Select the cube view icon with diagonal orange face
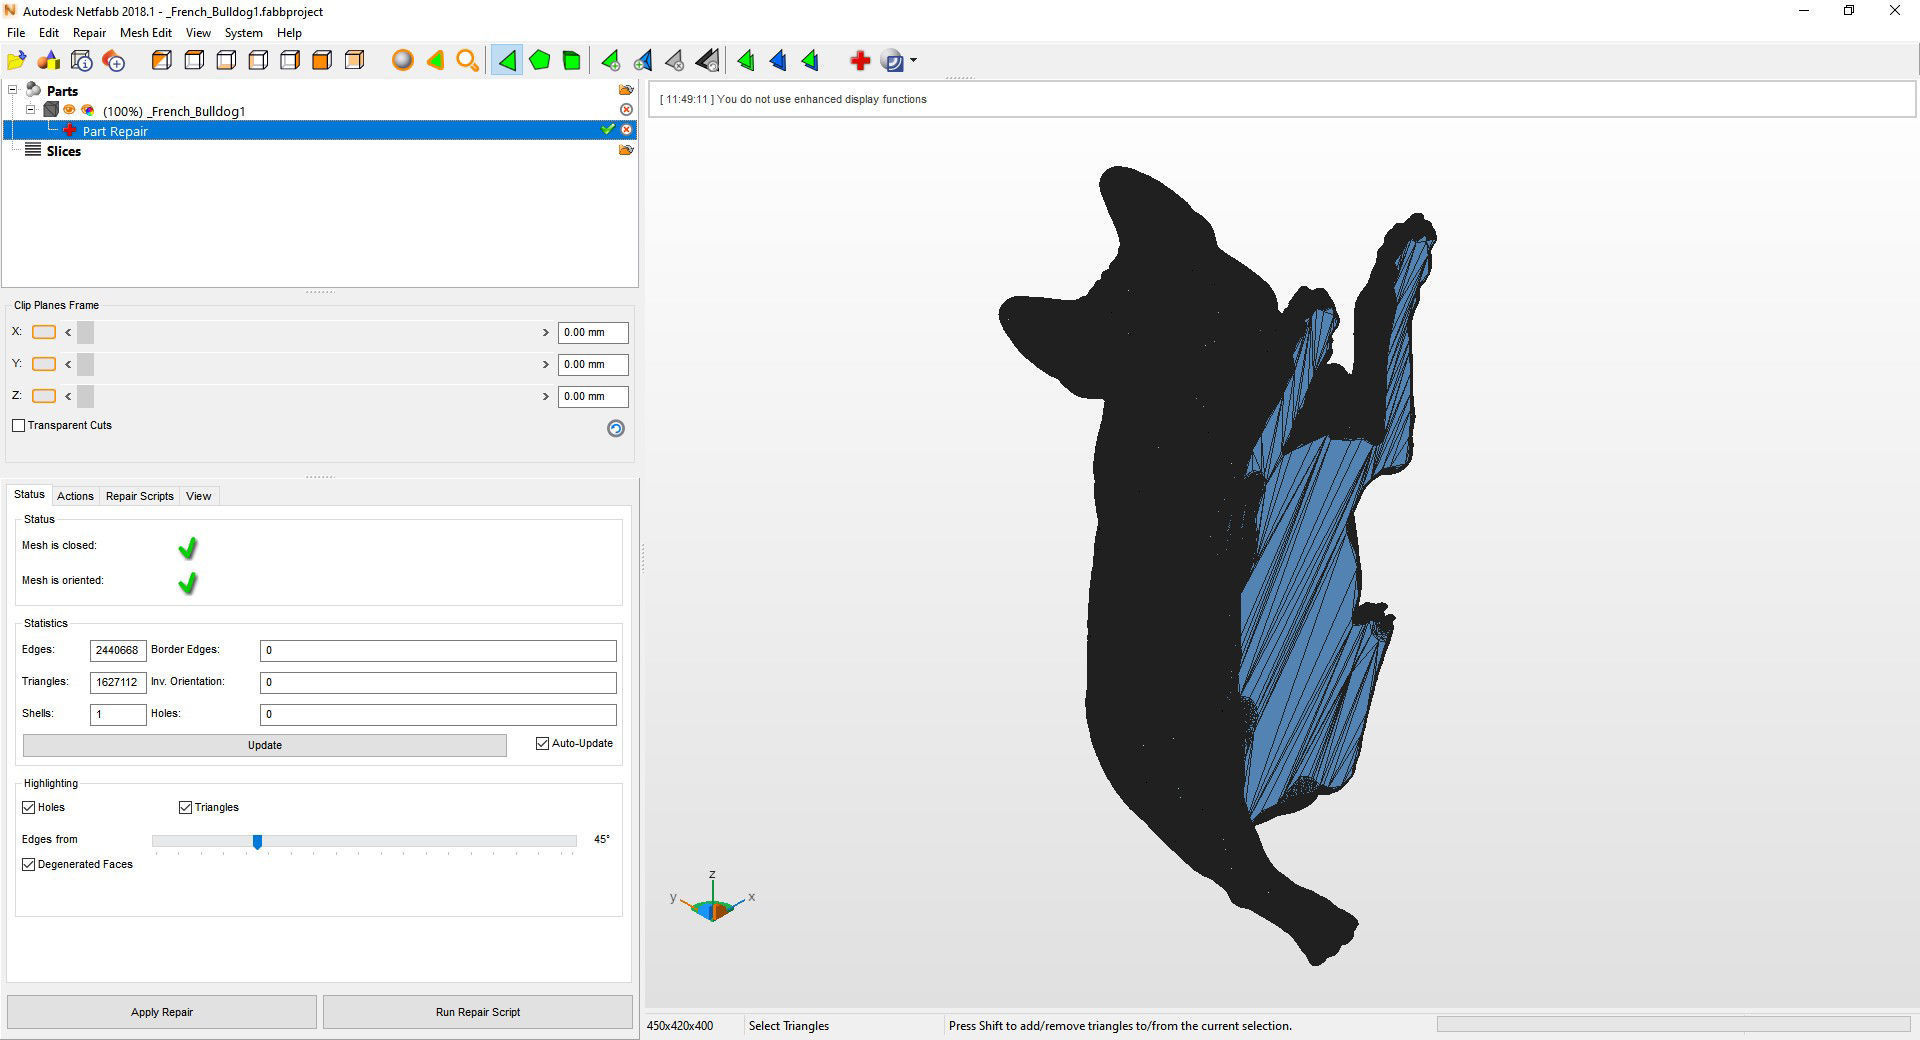1920x1040 pixels. 162,61
